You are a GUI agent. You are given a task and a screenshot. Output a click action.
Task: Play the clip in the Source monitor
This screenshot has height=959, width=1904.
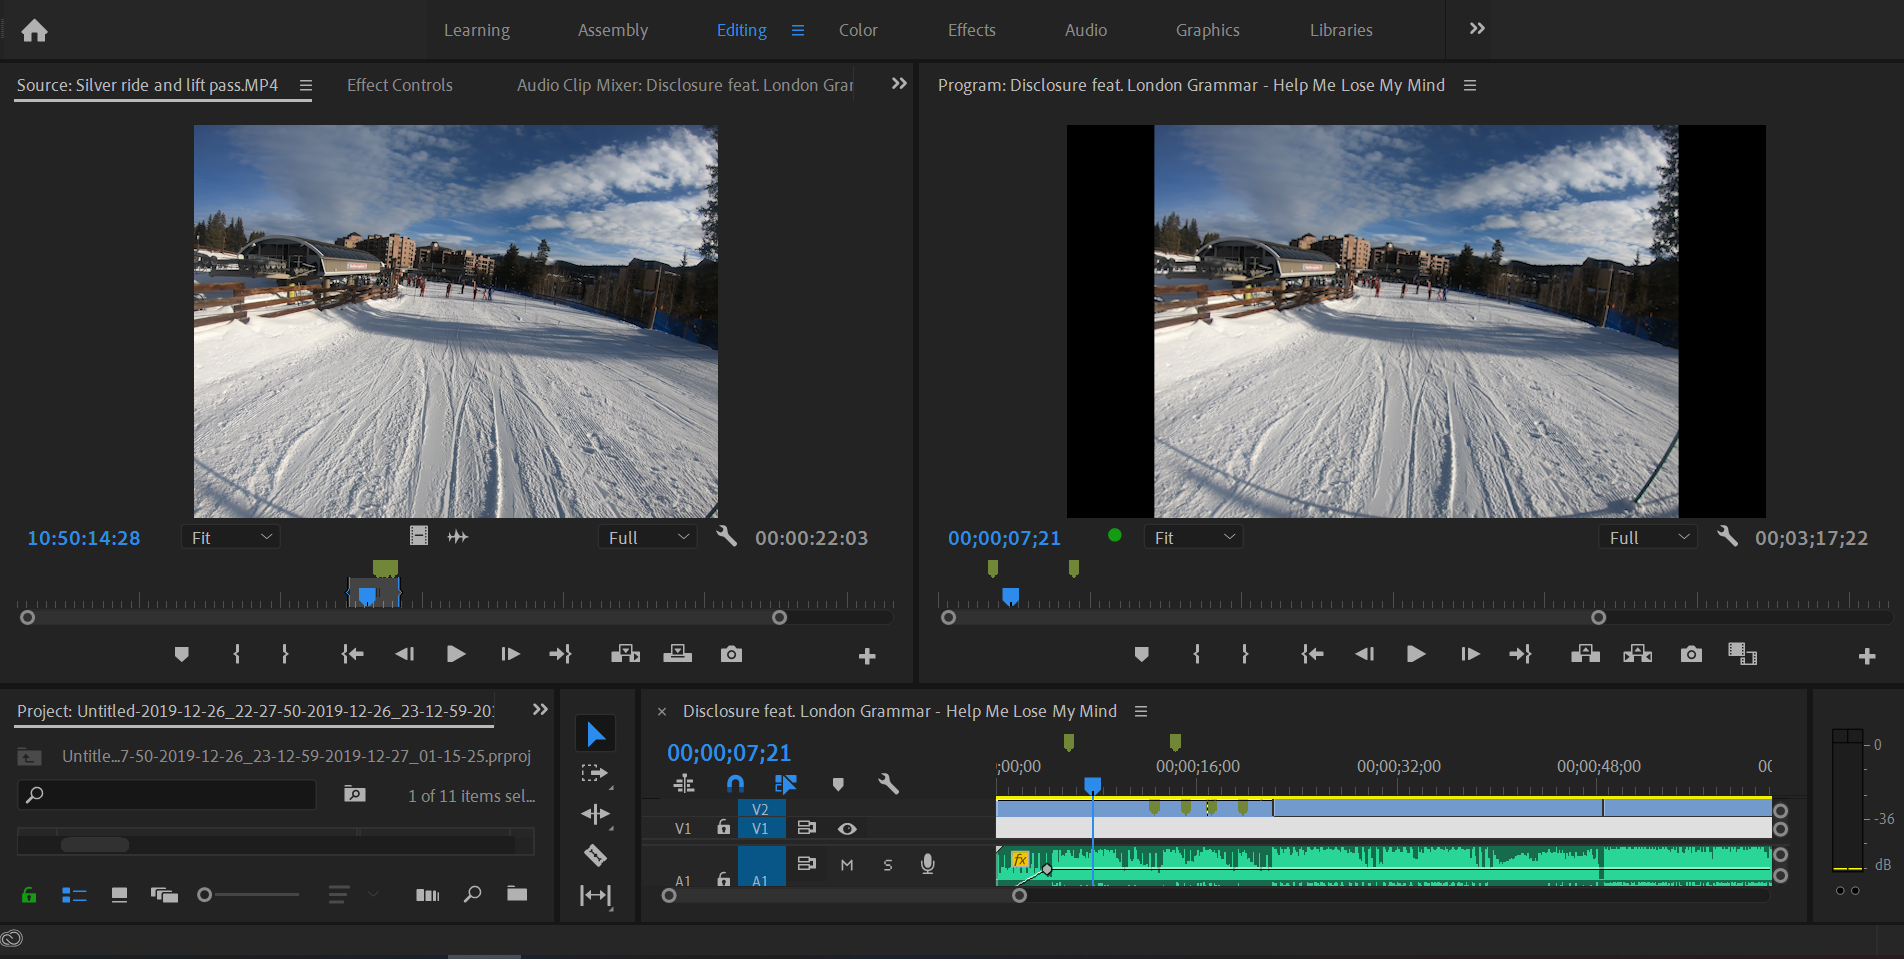[x=456, y=654]
